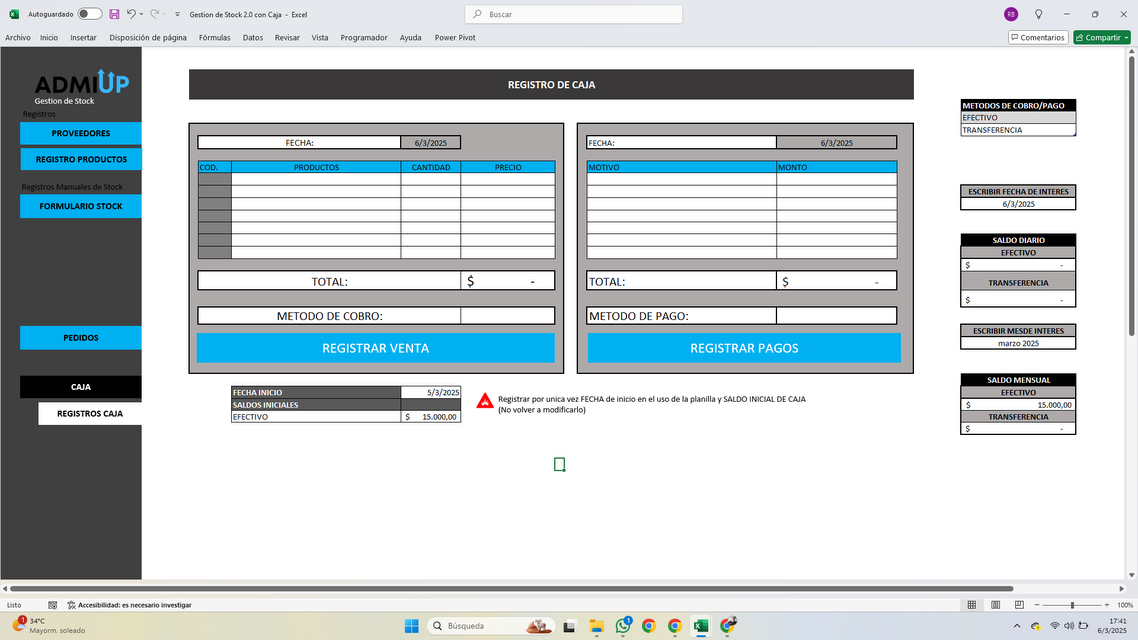Open the REGISTROS CAJA page
The image size is (1138, 640).
coord(90,414)
